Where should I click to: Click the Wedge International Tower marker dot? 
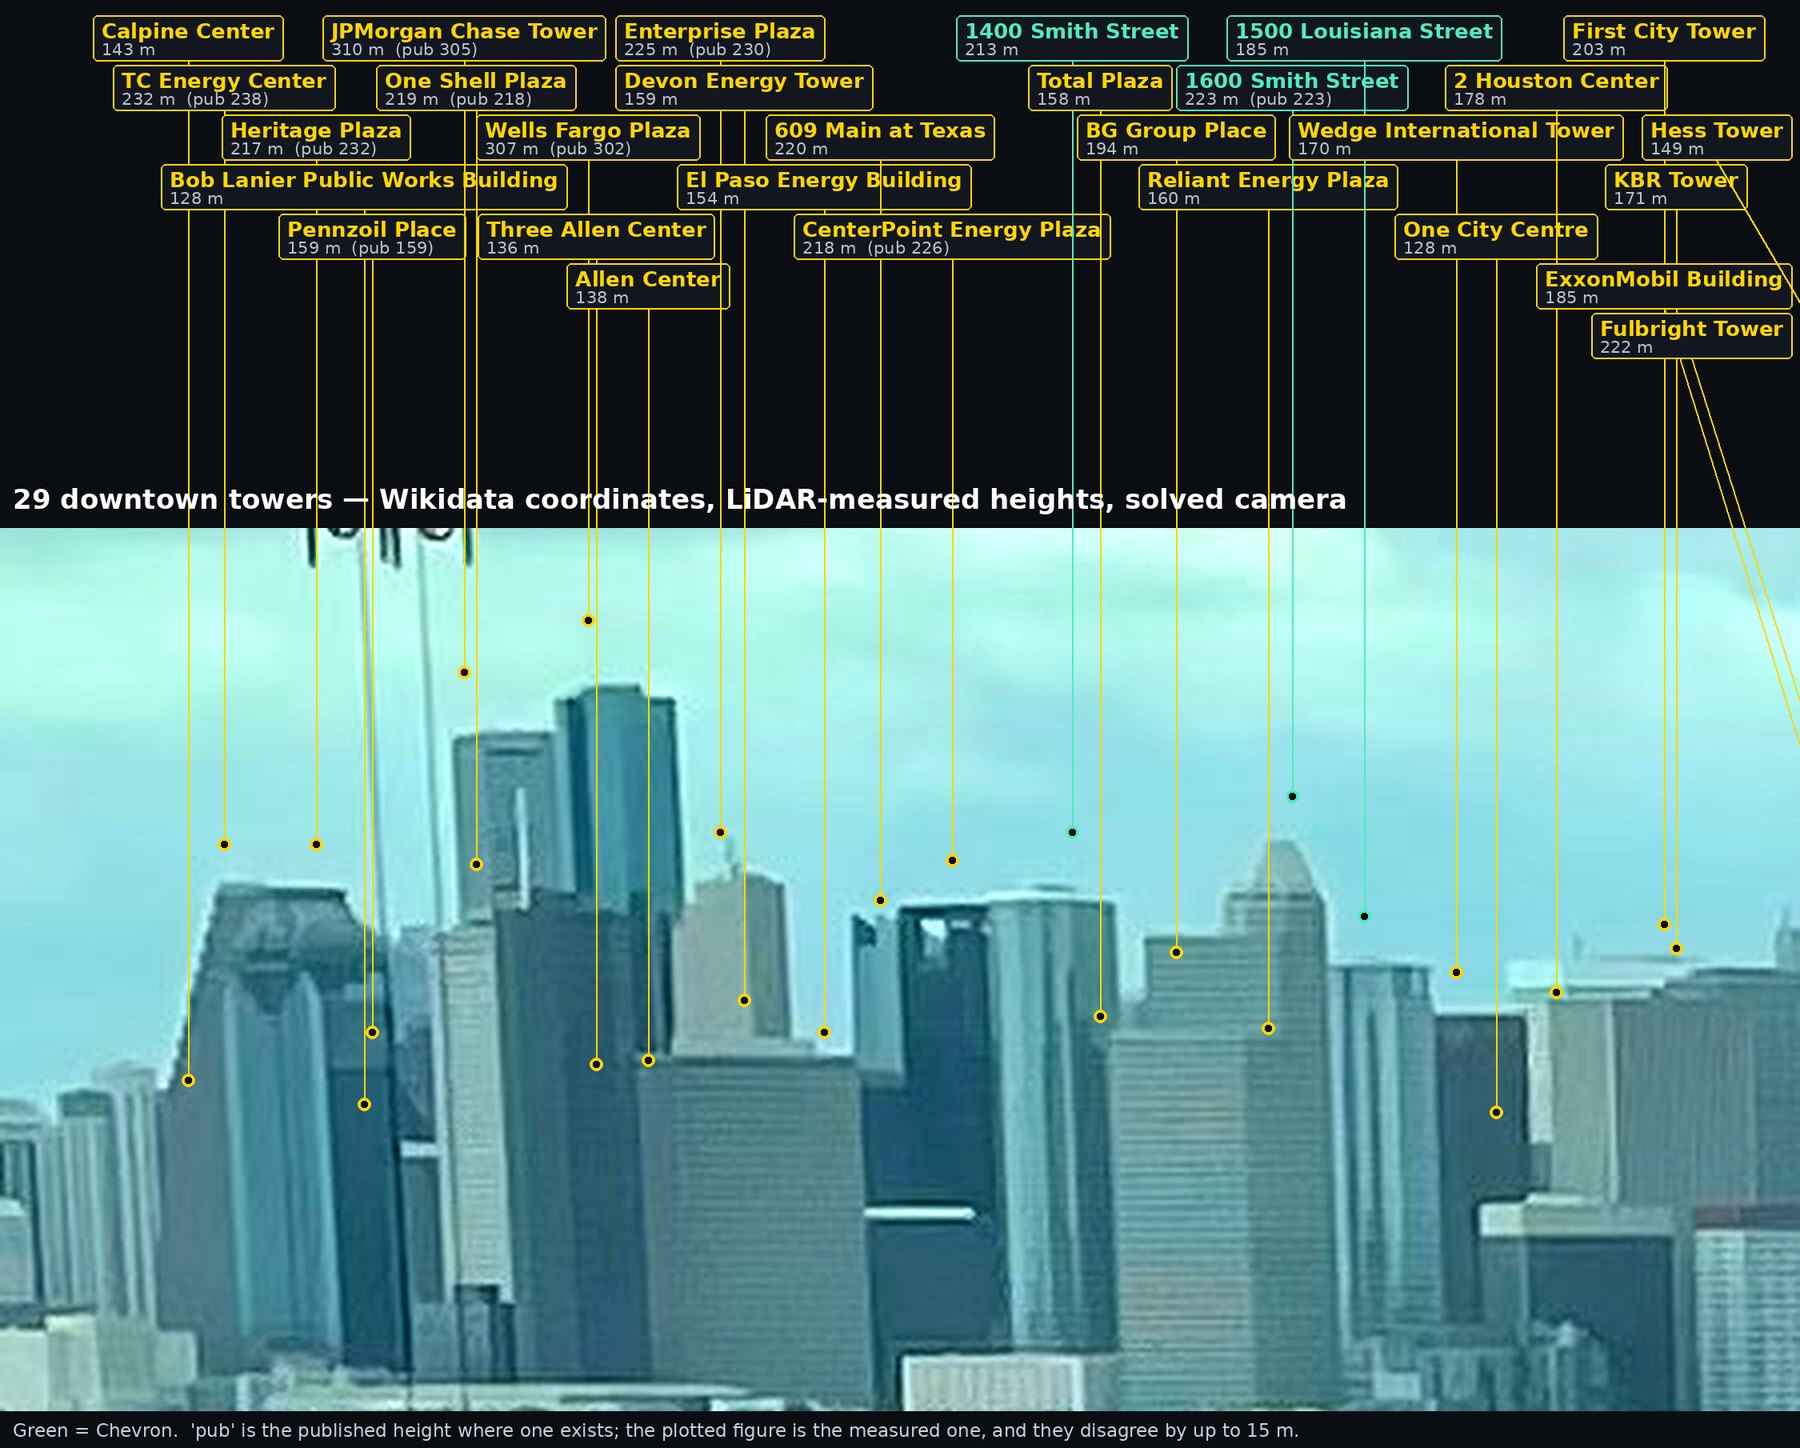click(x=1456, y=973)
